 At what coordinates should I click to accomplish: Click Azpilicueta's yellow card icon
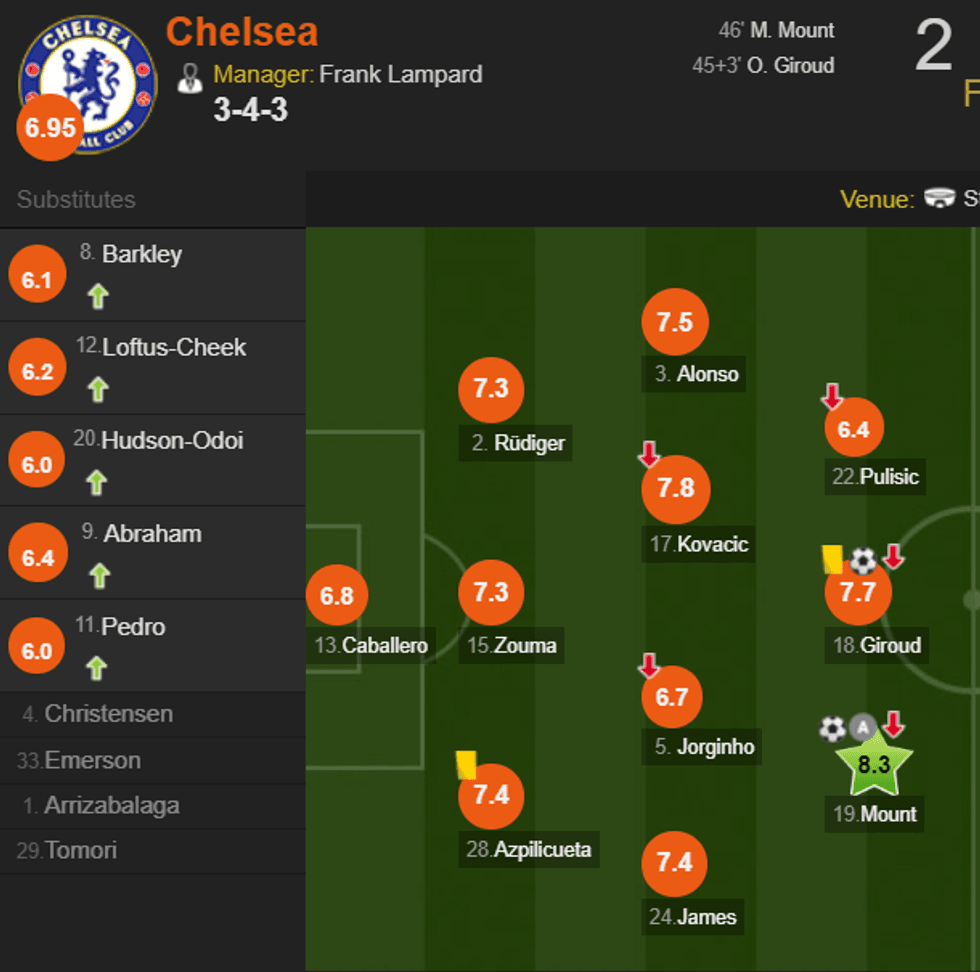[x=466, y=765]
